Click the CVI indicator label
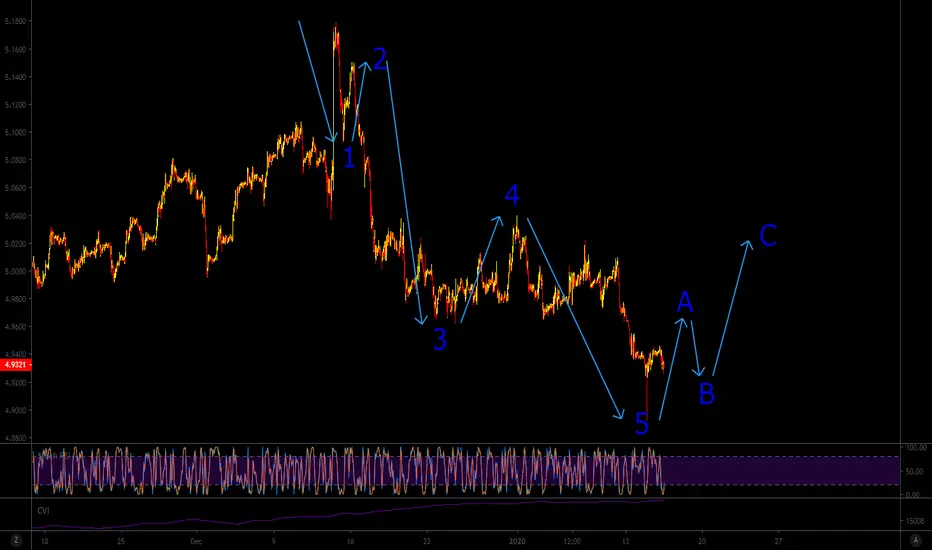932x550 pixels. (x=43, y=511)
